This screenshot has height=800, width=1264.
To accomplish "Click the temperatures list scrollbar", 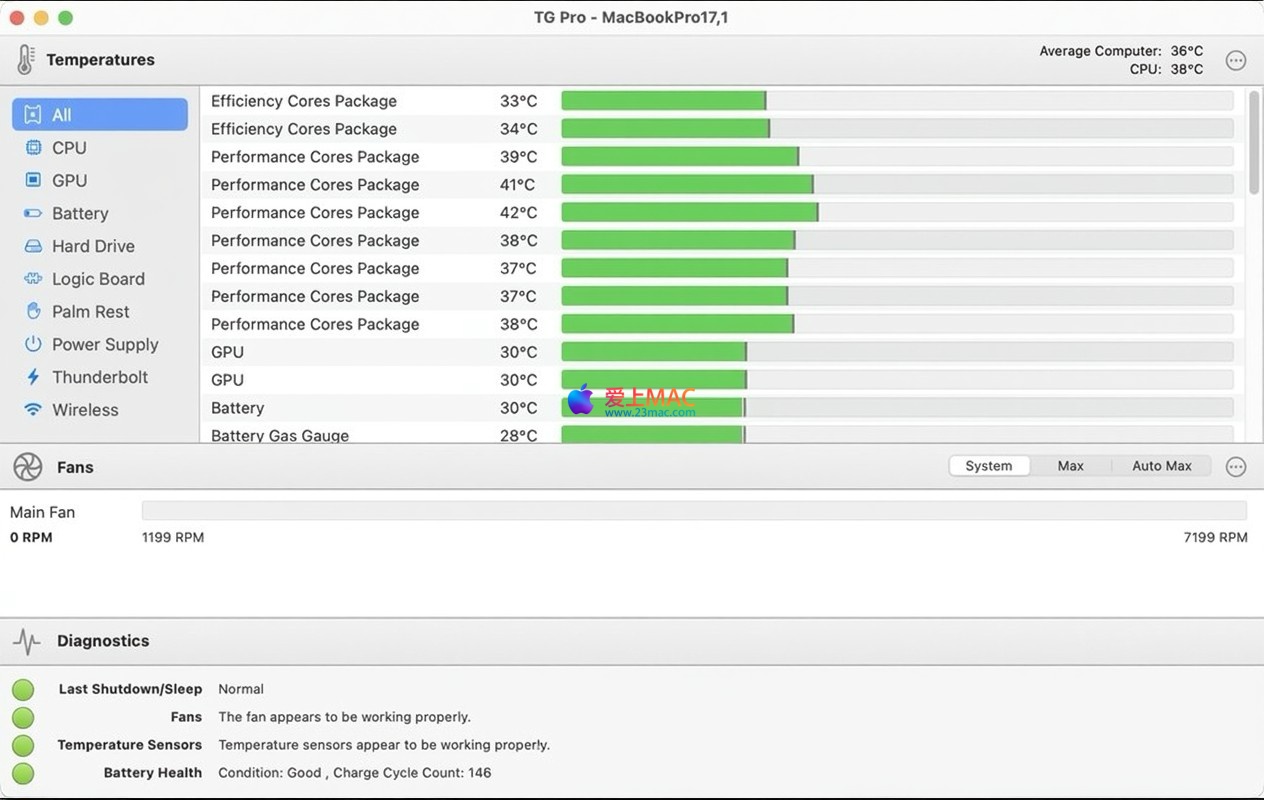I will pos(1254,143).
